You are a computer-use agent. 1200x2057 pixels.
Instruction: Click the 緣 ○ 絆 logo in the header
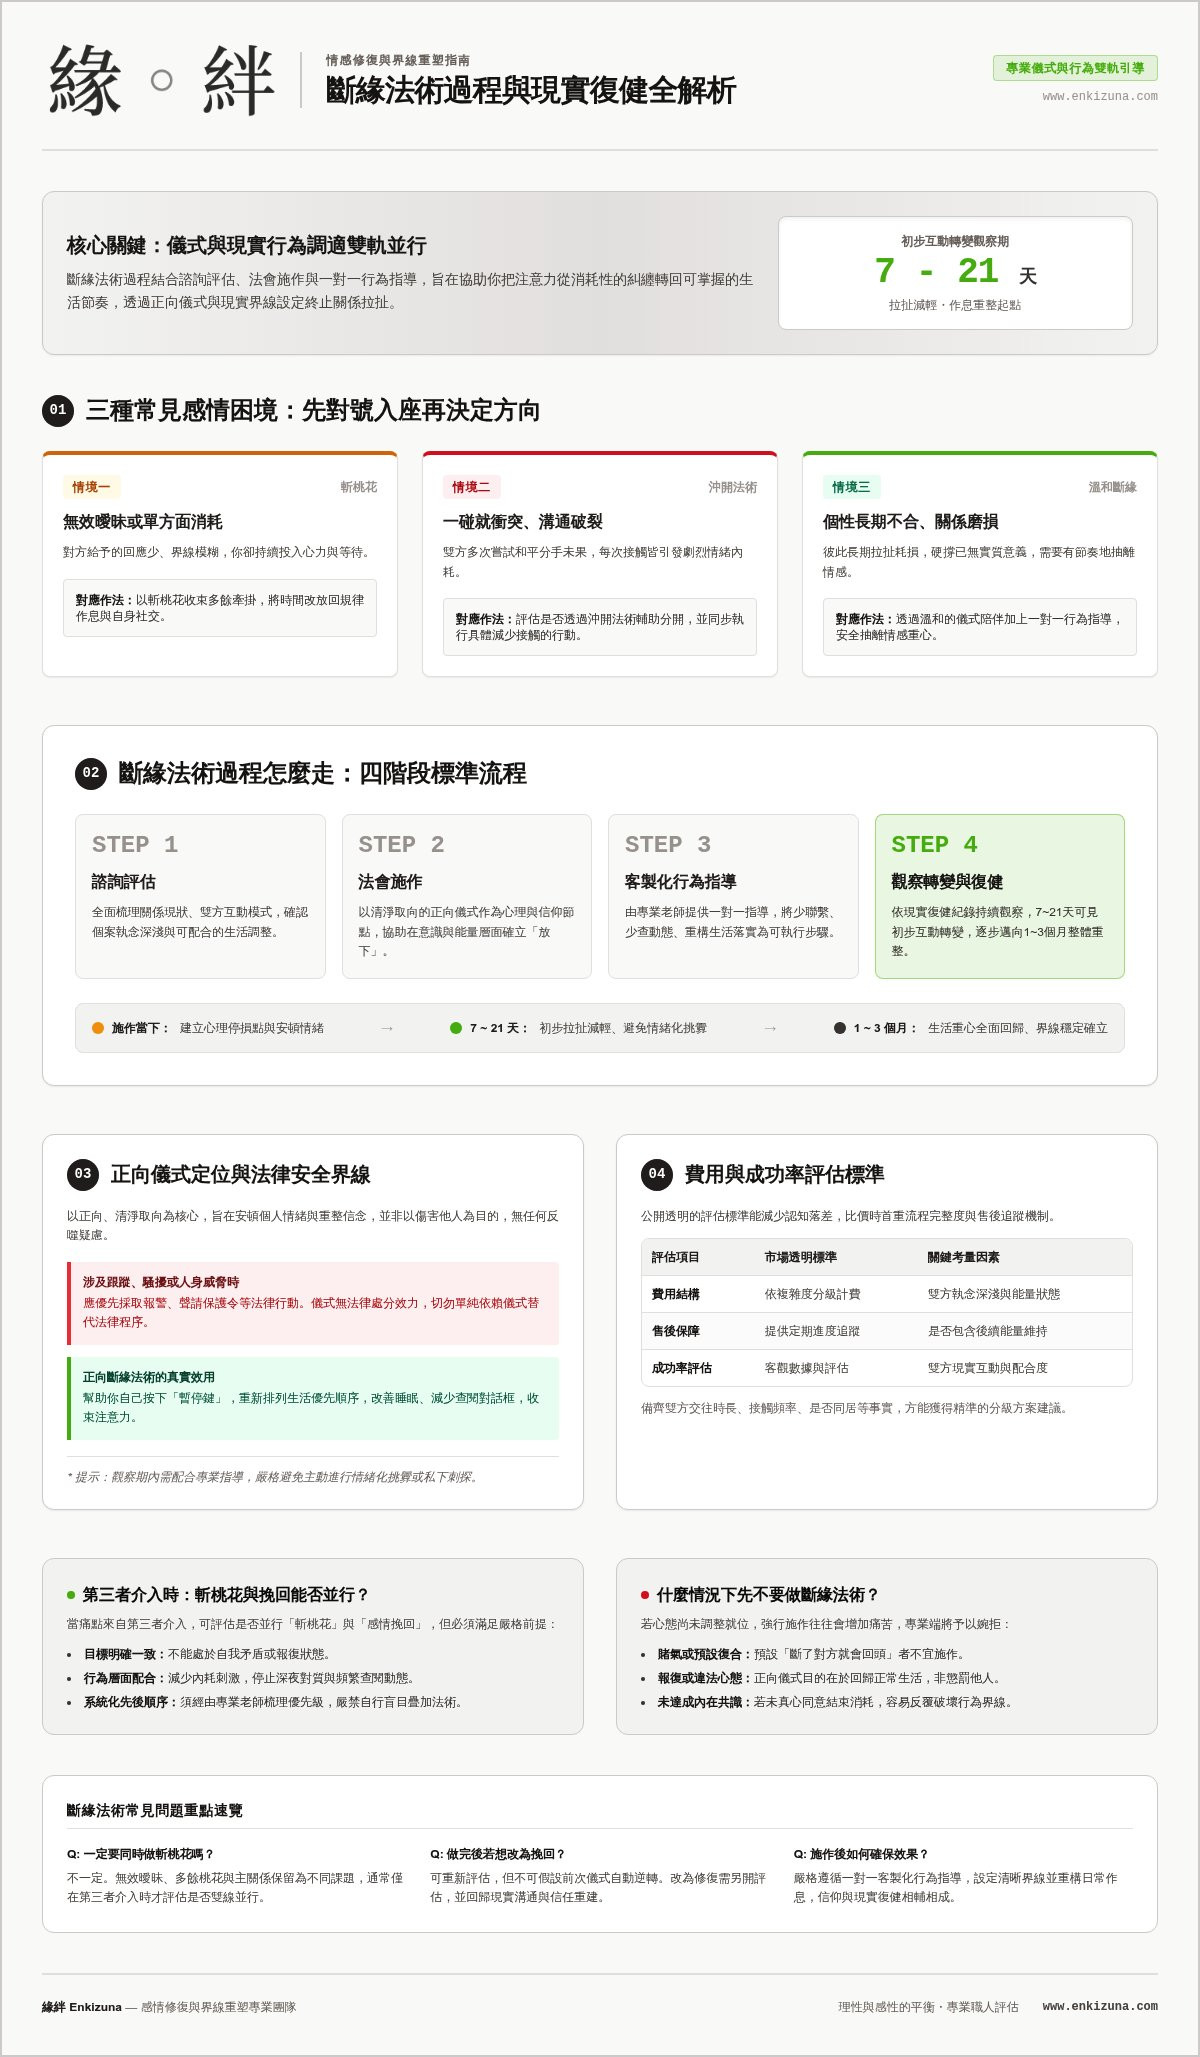click(161, 80)
